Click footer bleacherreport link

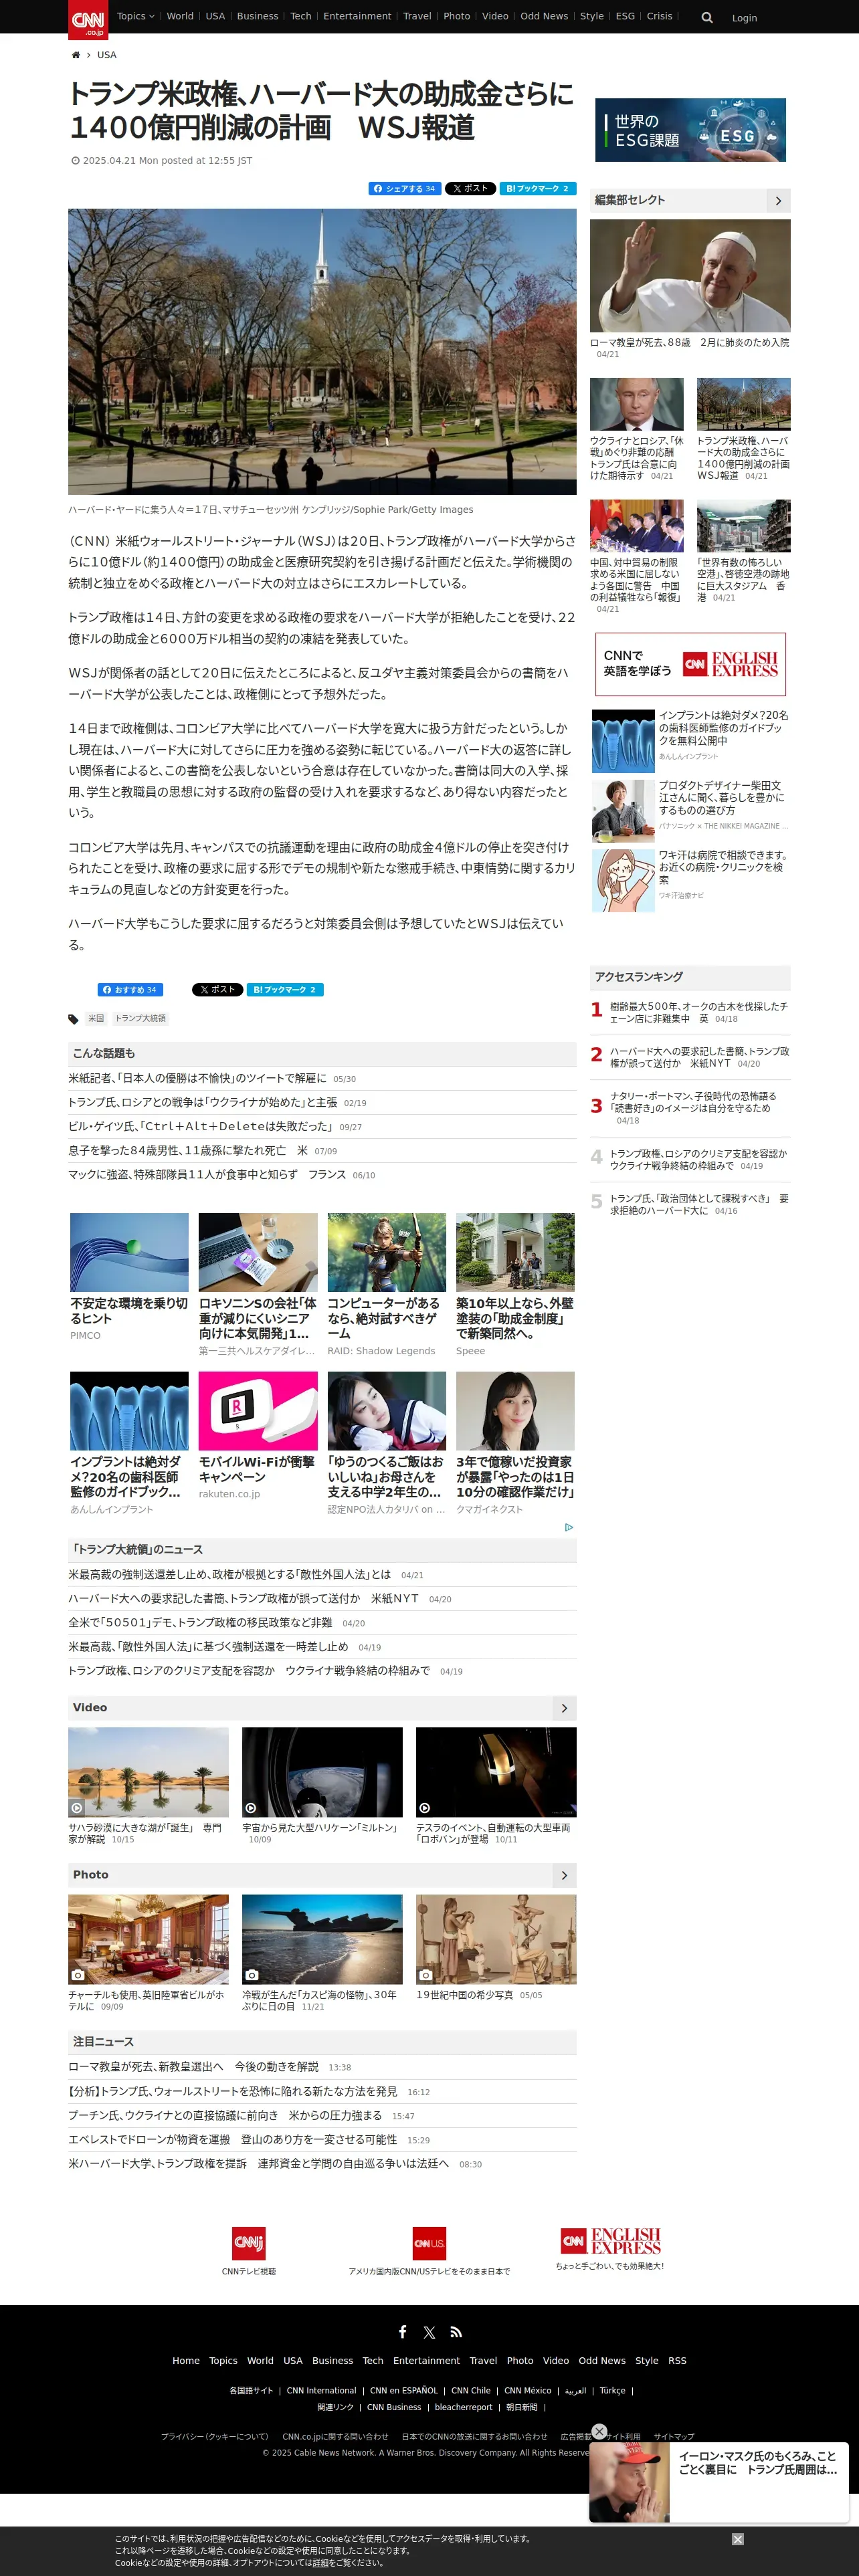463,2407
